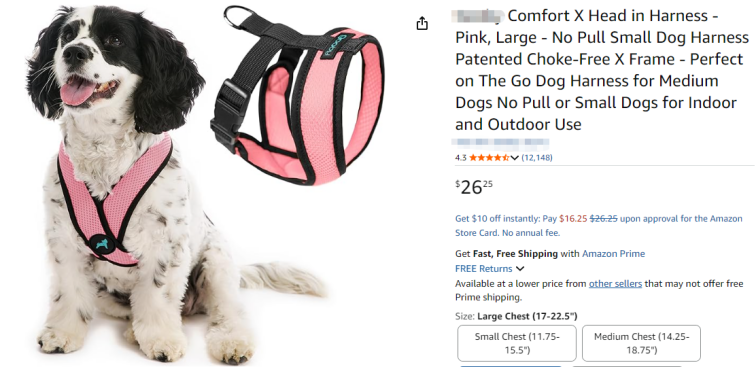
Task: Expand the FREE Returns chevron
Action: [x=520, y=269]
